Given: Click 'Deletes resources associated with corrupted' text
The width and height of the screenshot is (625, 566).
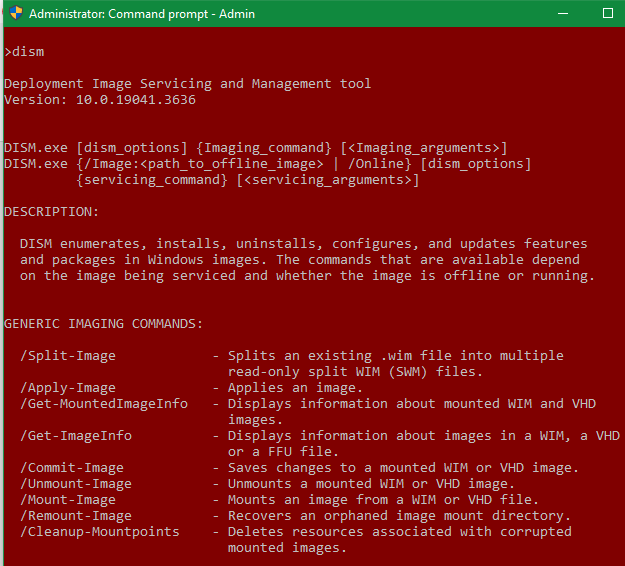Looking at the screenshot, I should click(x=400, y=532).
